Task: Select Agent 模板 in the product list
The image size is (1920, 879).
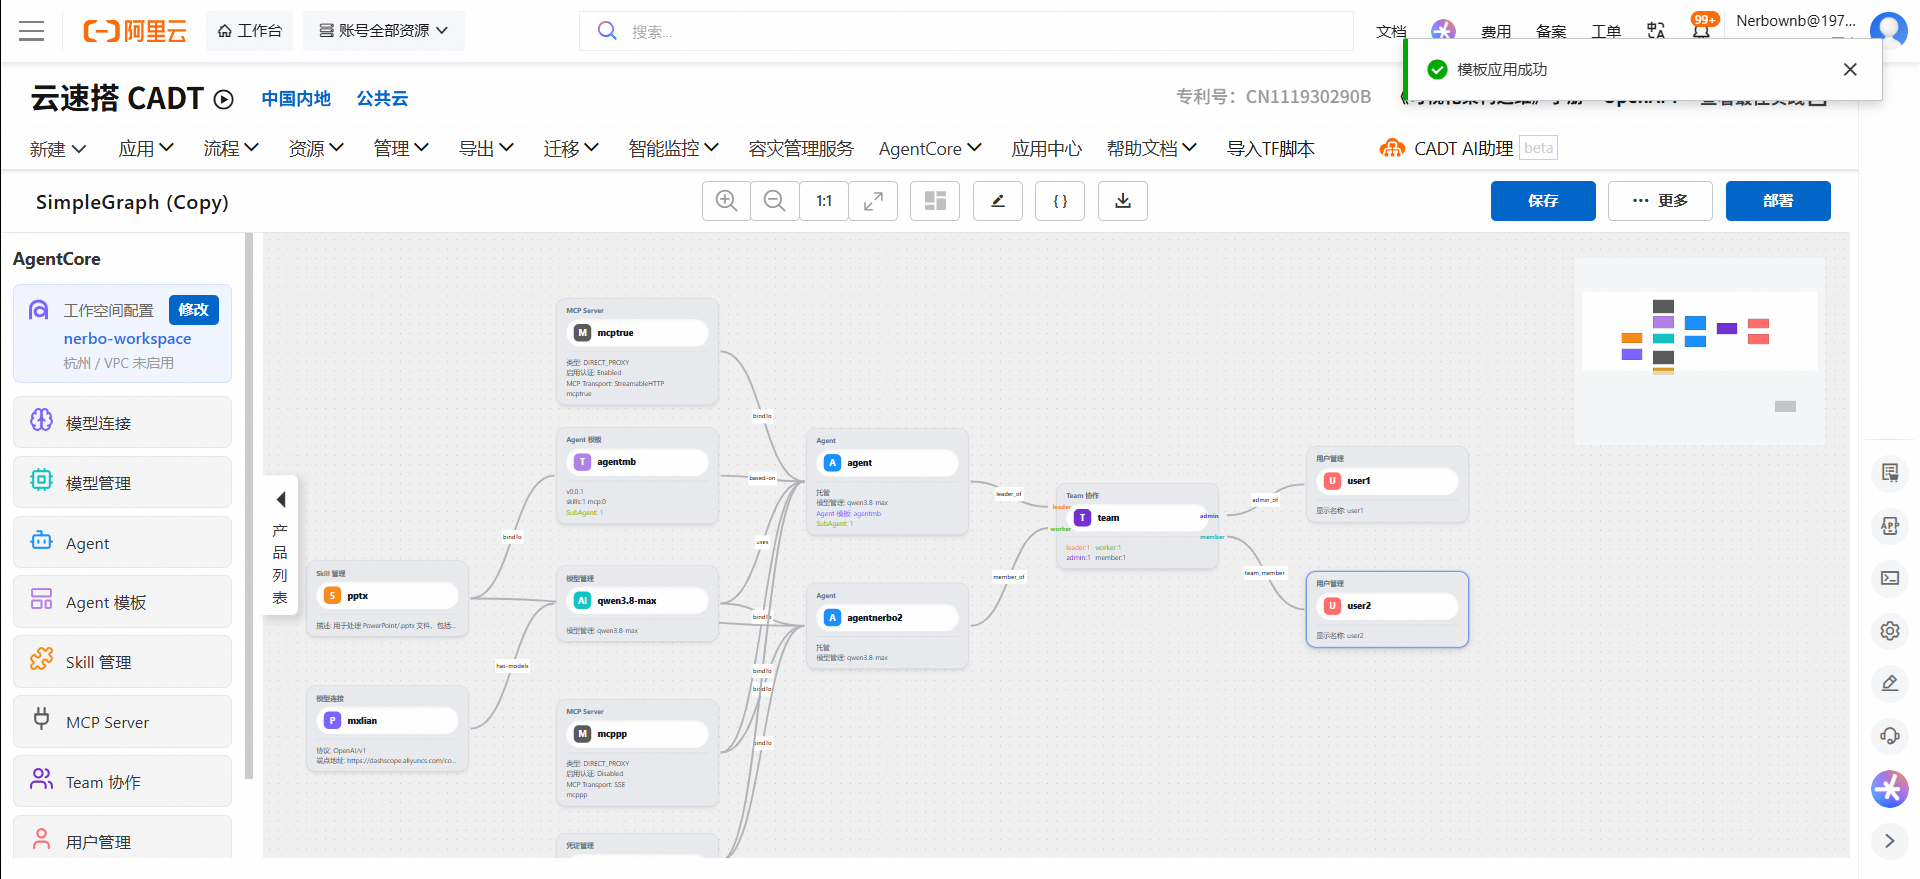Action: pos(122,602)
